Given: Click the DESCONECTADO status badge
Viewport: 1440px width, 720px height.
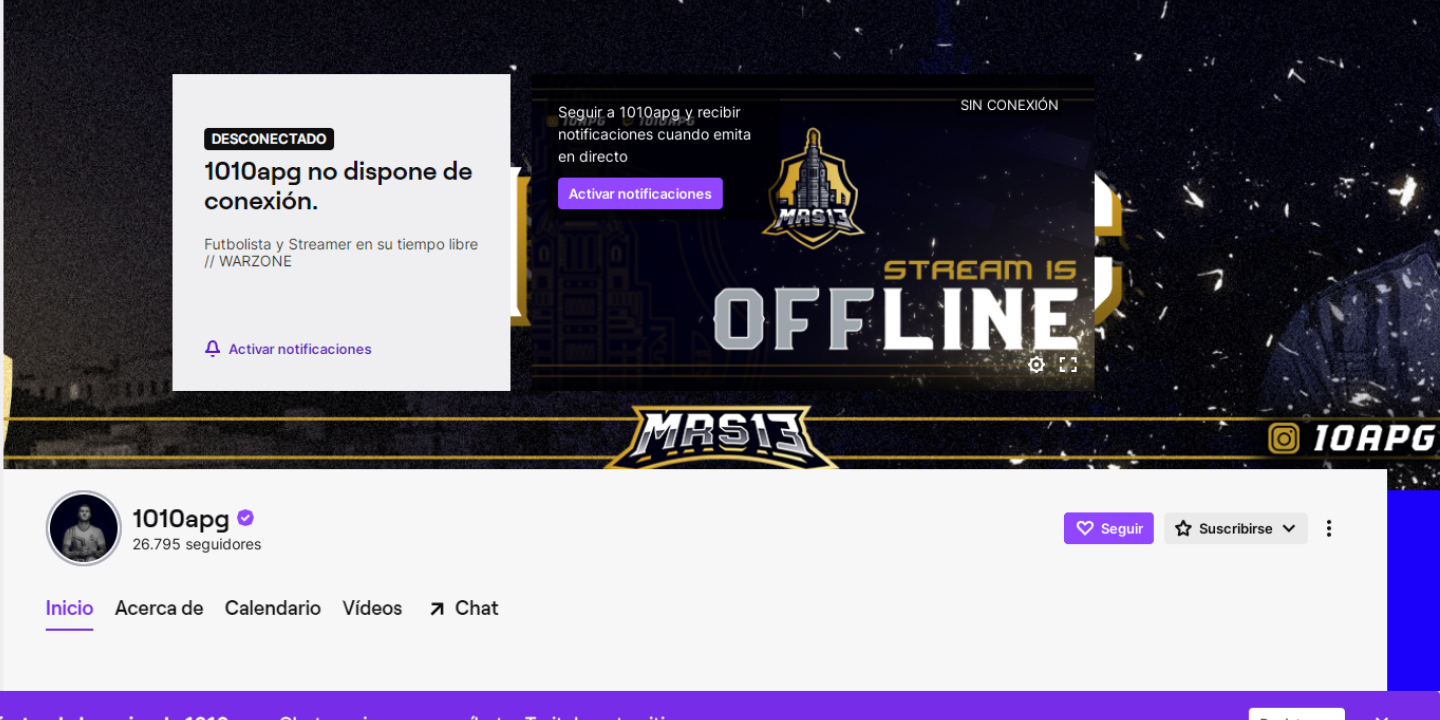Looking at the screenshot, I should [x=269, y=139].
